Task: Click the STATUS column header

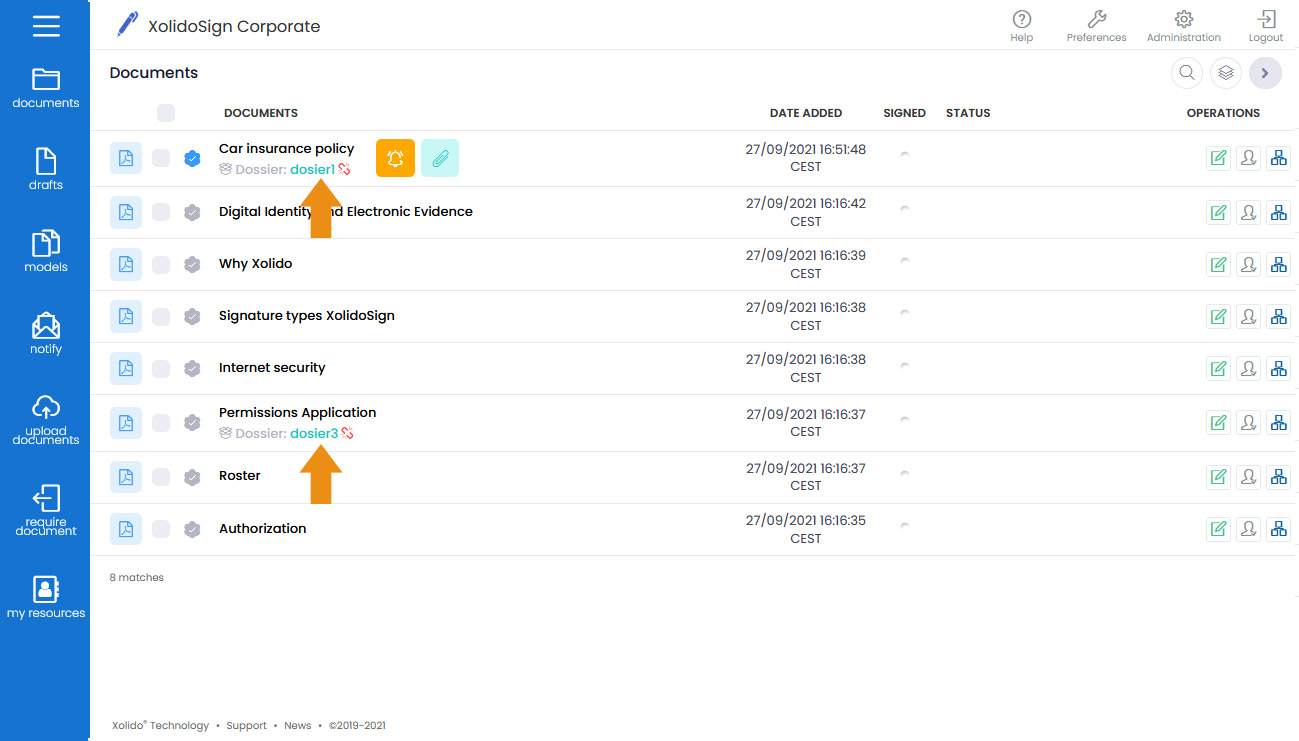Action: tap(968, 113)
